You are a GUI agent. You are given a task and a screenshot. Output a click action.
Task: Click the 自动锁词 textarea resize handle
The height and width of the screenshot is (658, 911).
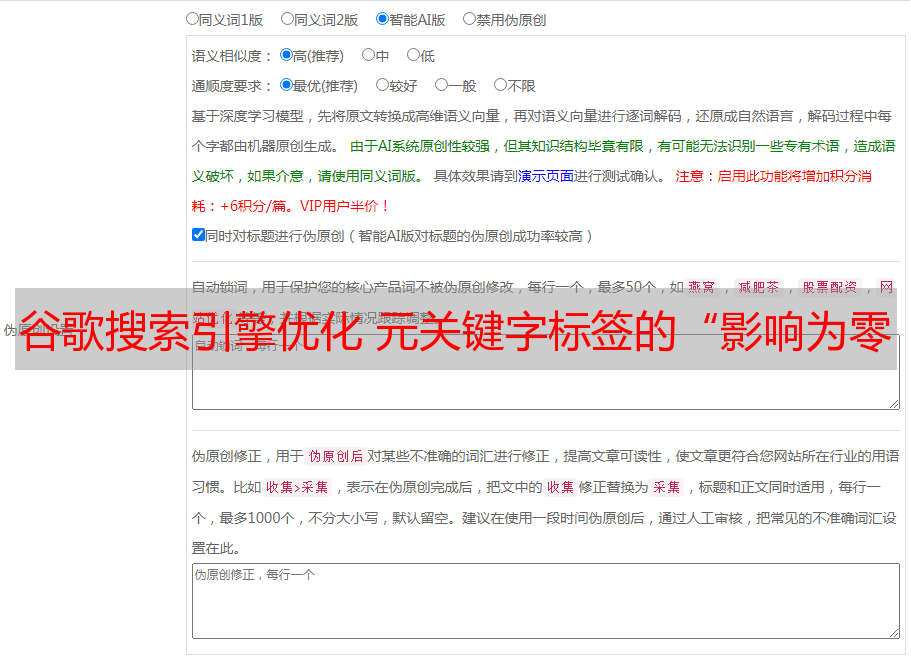pyautogui.click(x=894, y=404)
